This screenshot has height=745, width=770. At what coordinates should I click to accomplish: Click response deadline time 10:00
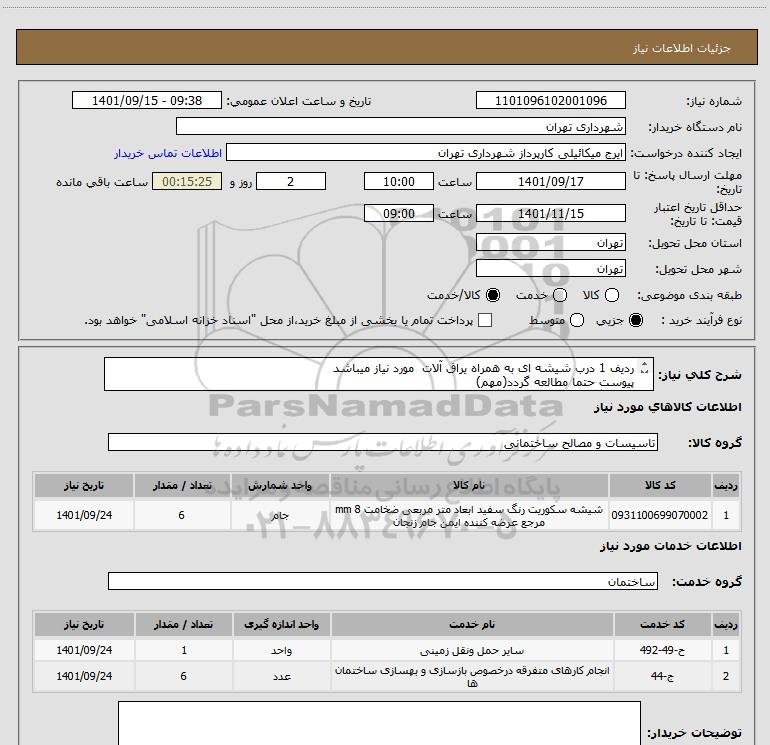coord(399,181)
